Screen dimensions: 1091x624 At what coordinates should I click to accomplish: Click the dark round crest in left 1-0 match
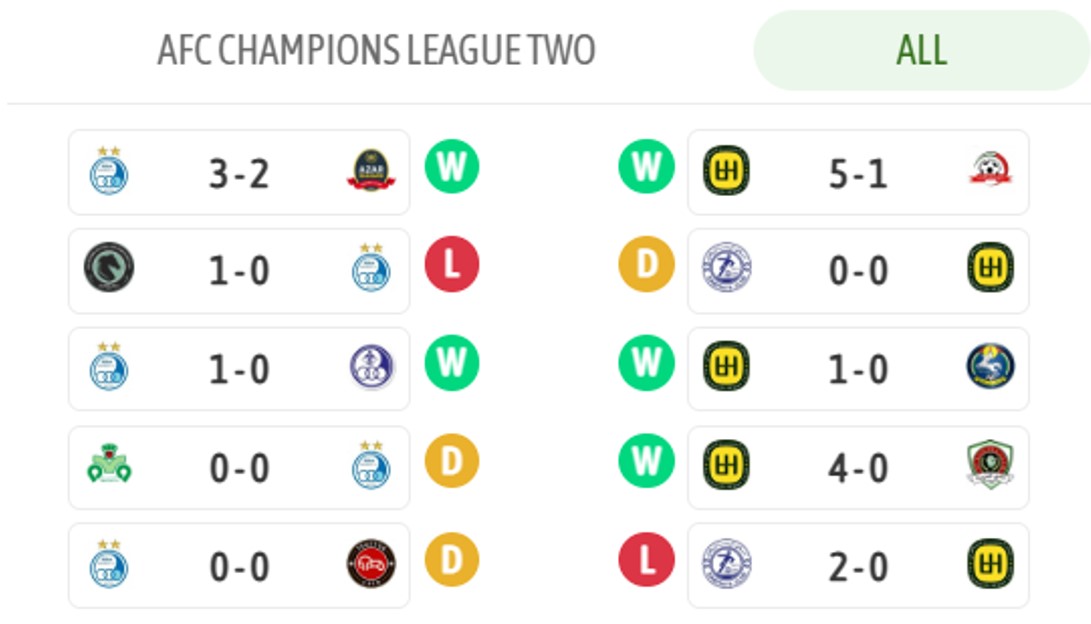(109, 269)
